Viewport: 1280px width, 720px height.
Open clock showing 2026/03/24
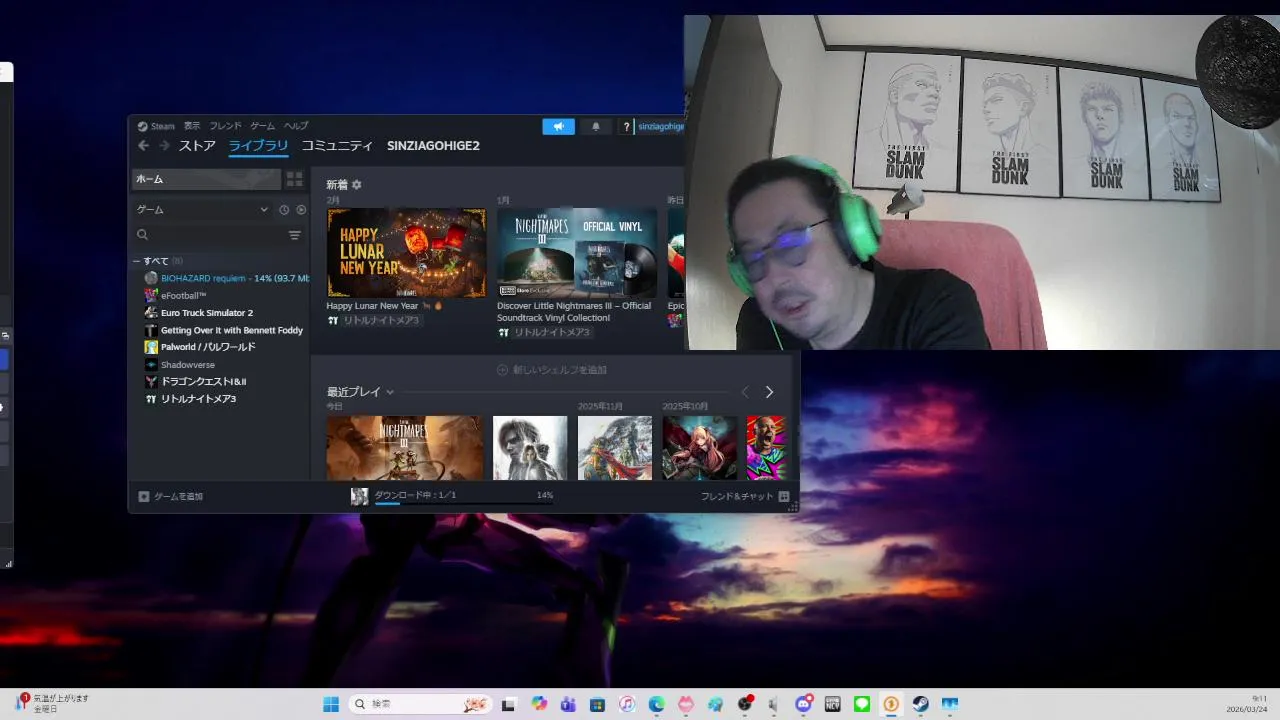tap(1246, 704)
